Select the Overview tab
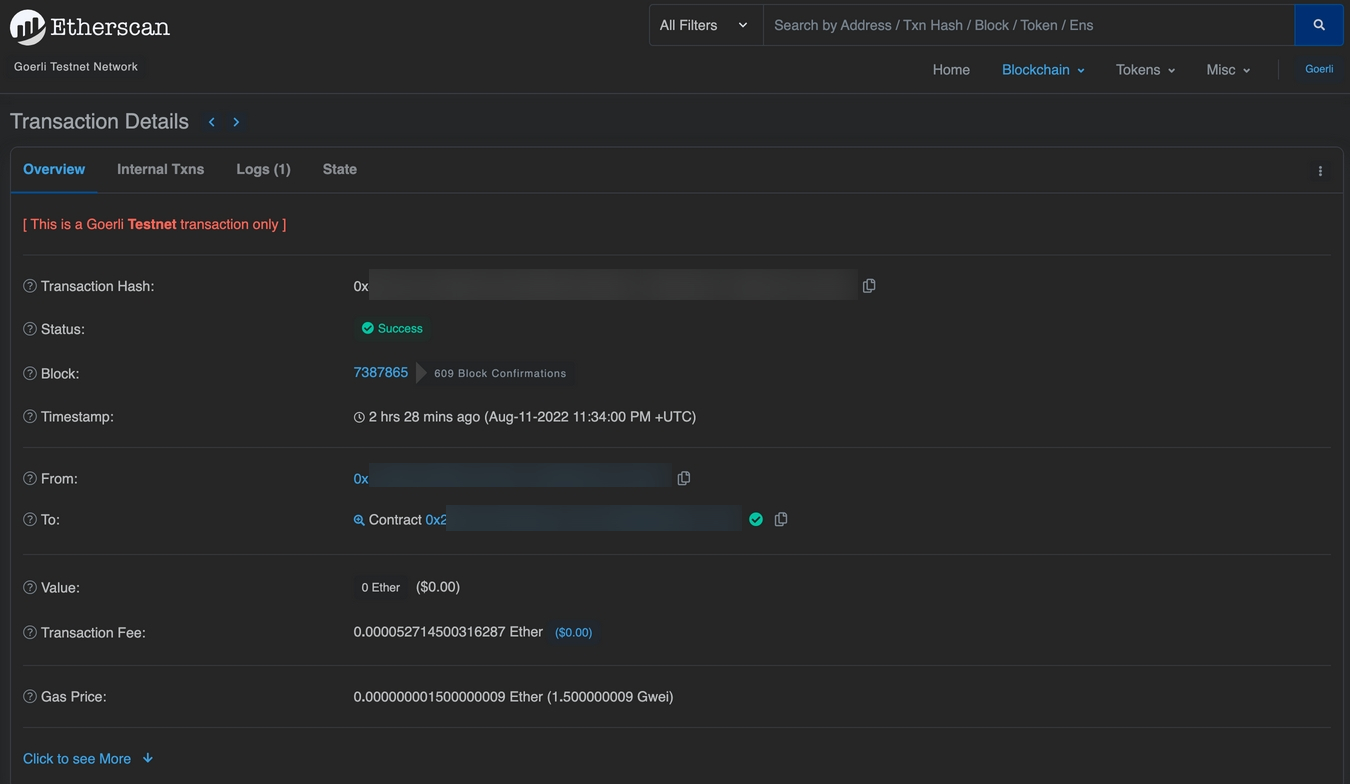The width and height of the screenshot is (1350, 784). [54, 169]
